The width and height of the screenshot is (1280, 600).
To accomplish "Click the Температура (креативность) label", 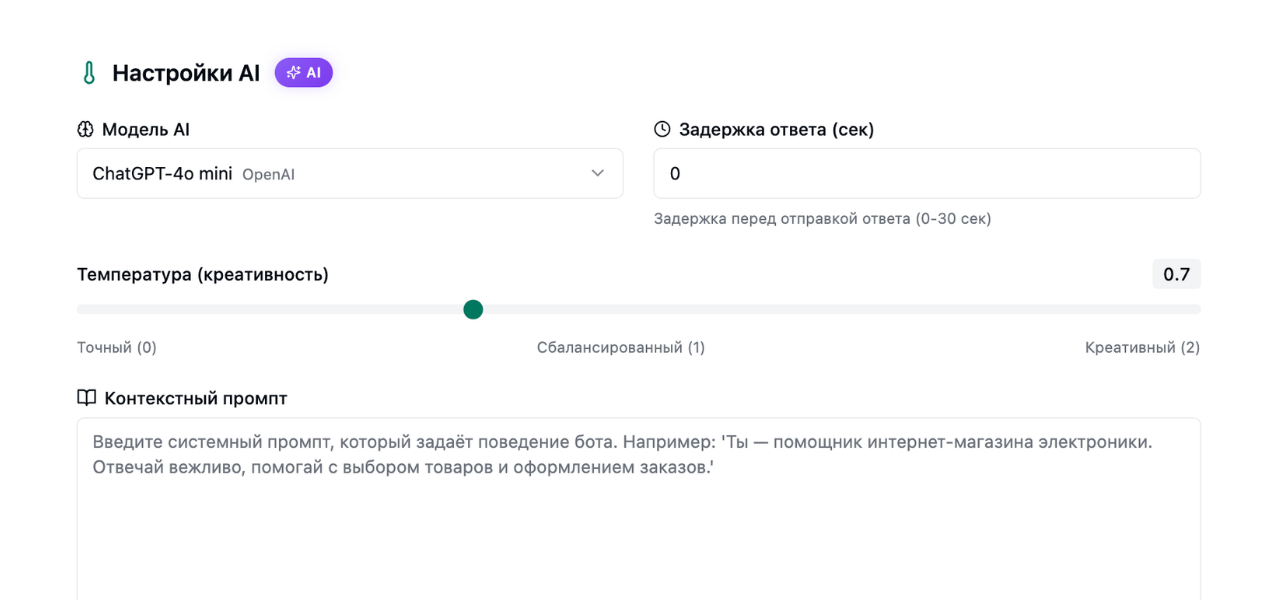I will click(x=203, y=274).
